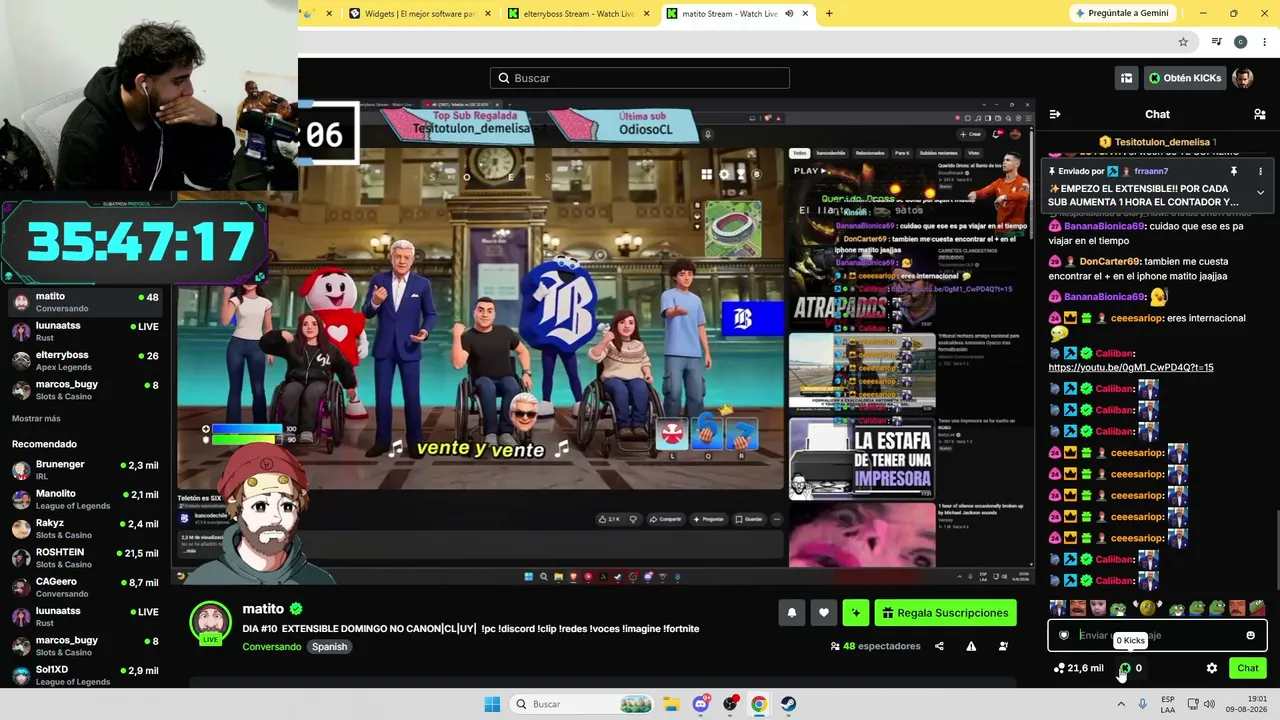The image size is (1280, 720).
Task: Mute the matito Stream tab audio
Action: [x=789, y=14]
